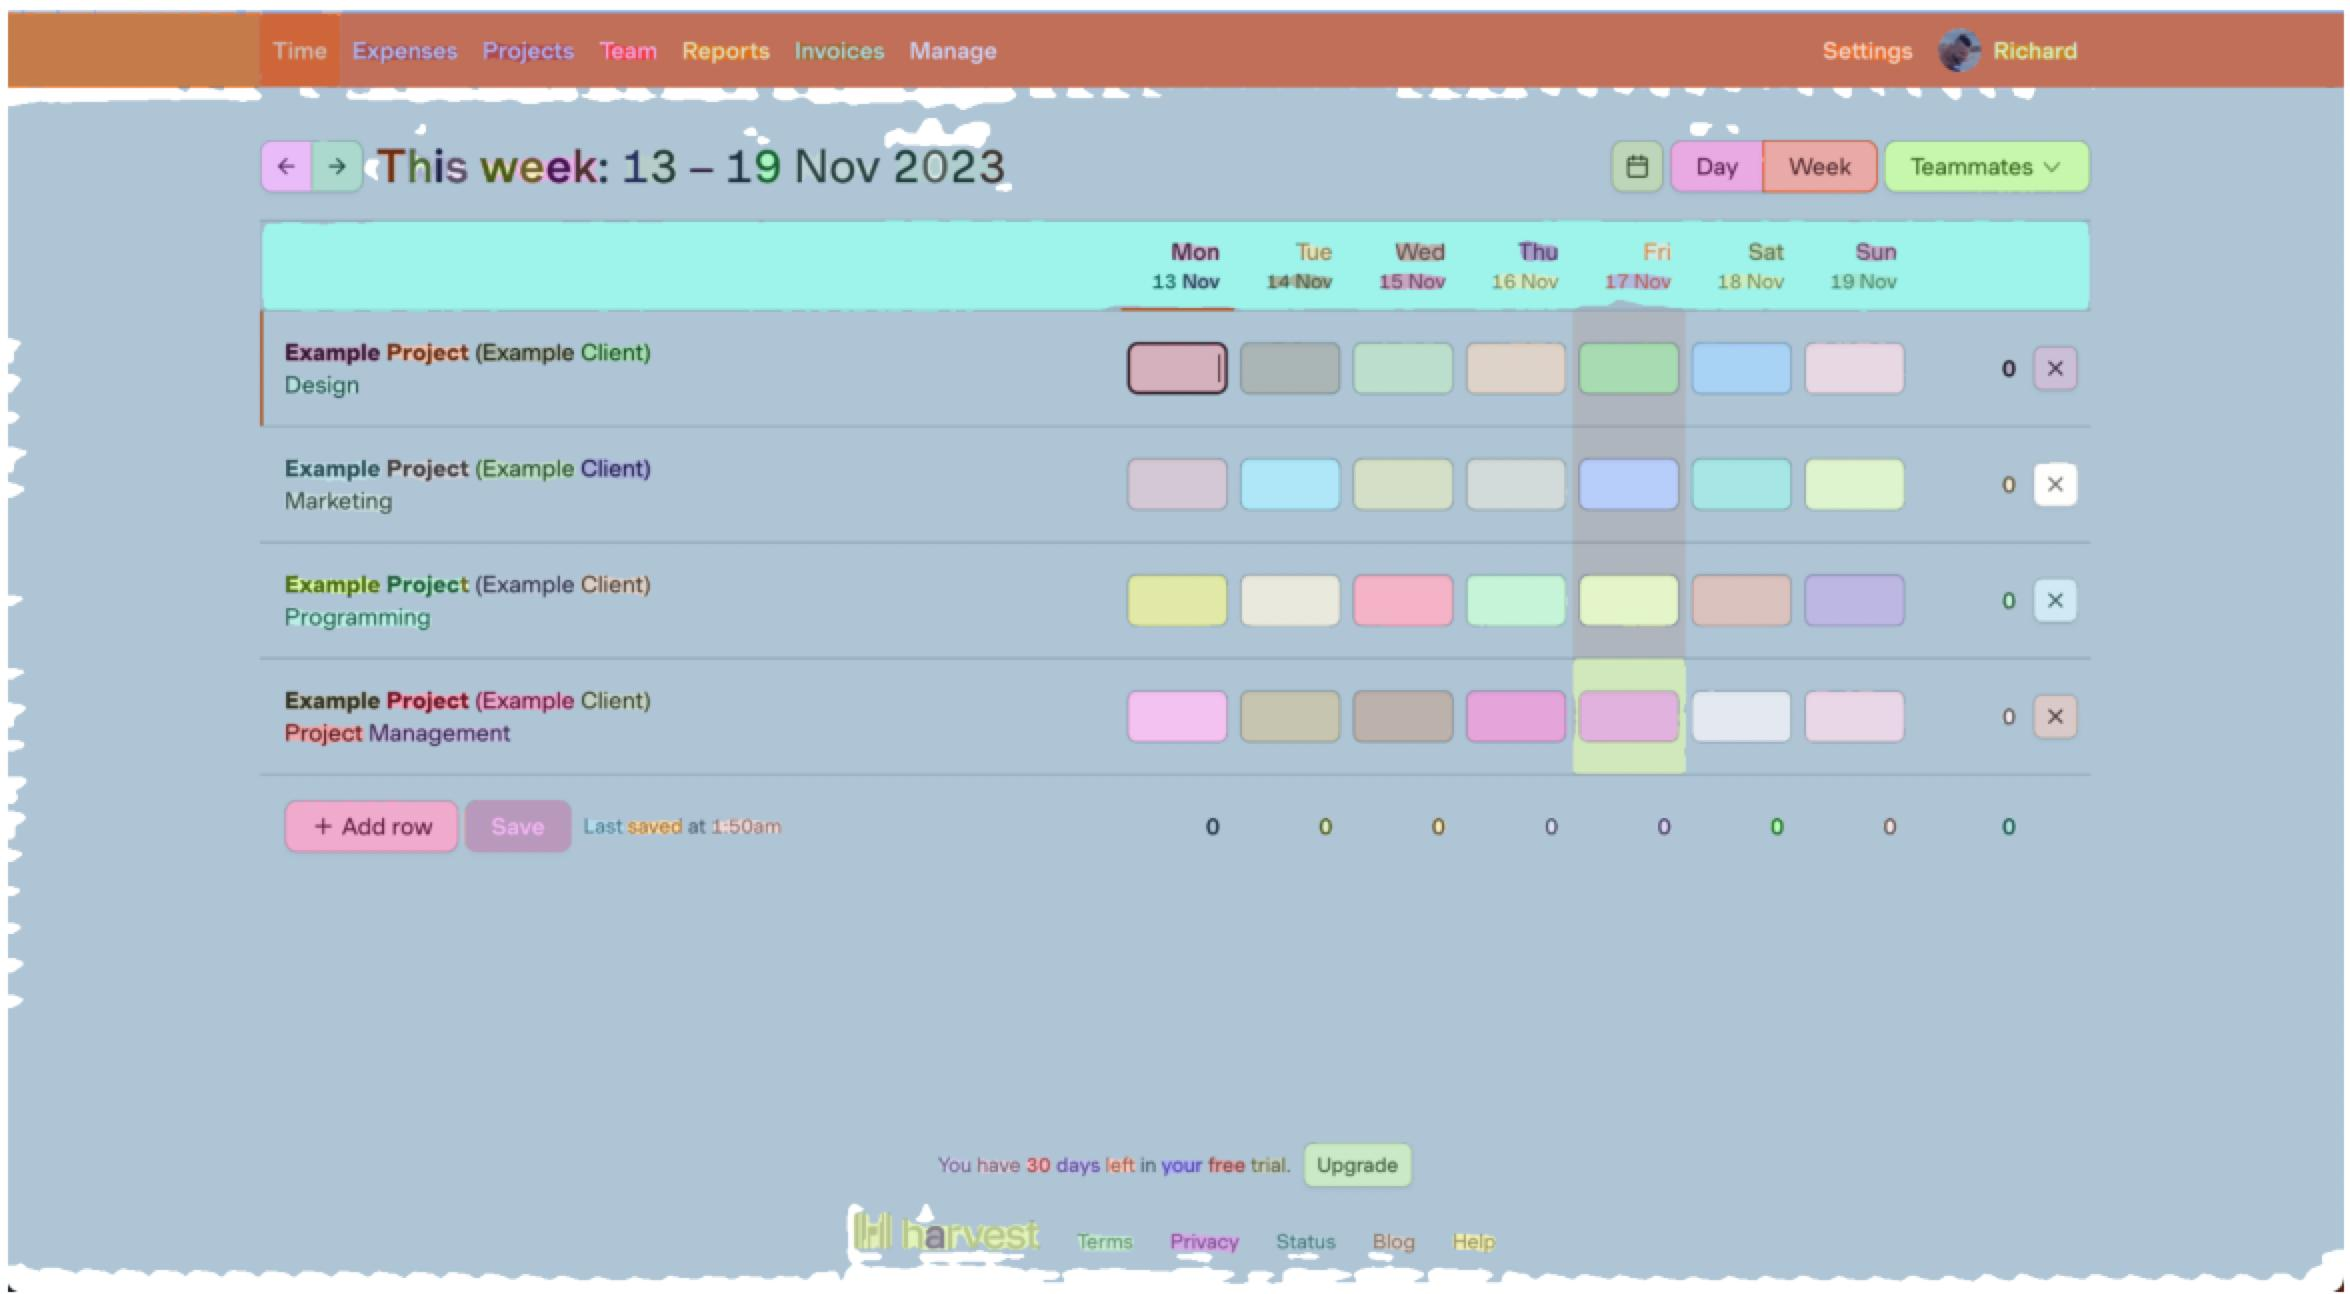Go to previous week arrow
Screen dimensions: 2350x1294
coord(286,166)
